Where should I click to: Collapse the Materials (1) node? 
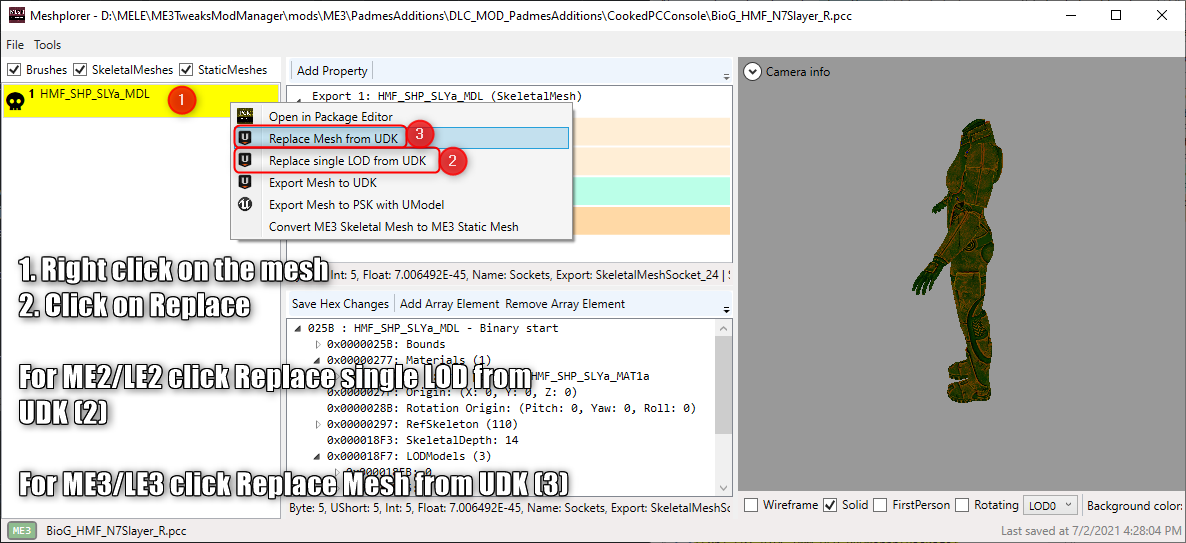point(318,360)
